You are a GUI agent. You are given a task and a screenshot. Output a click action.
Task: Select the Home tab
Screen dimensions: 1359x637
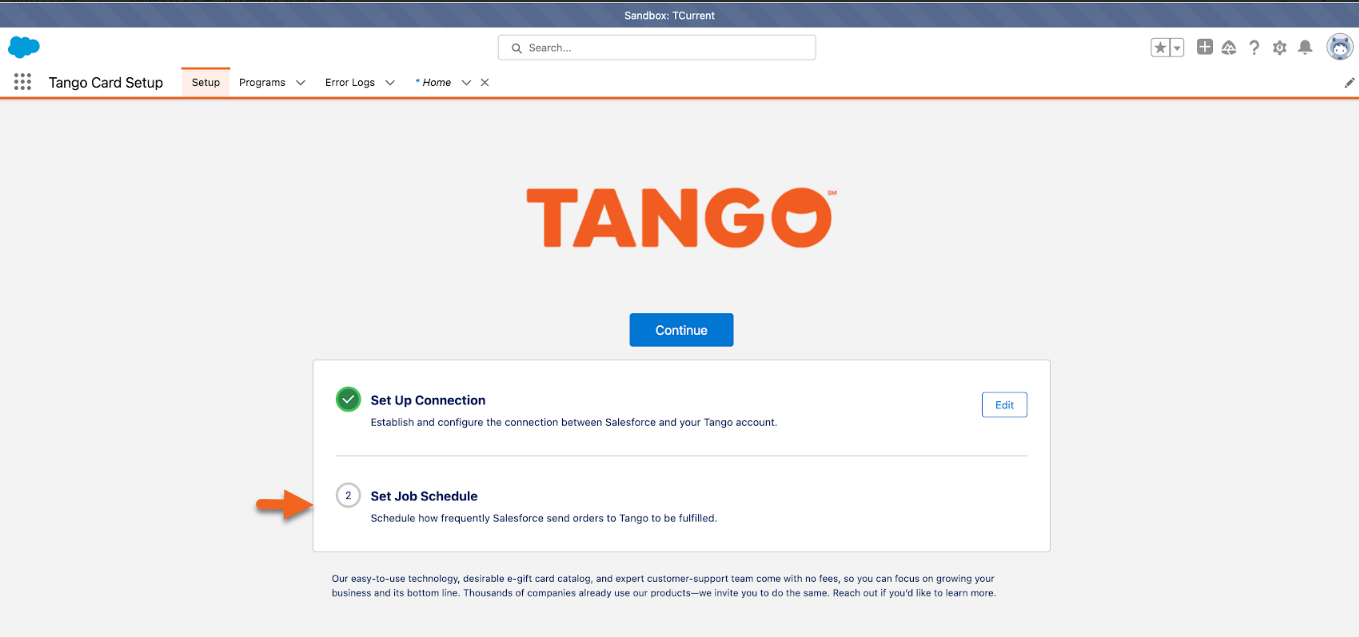click(x=438, y=82)
